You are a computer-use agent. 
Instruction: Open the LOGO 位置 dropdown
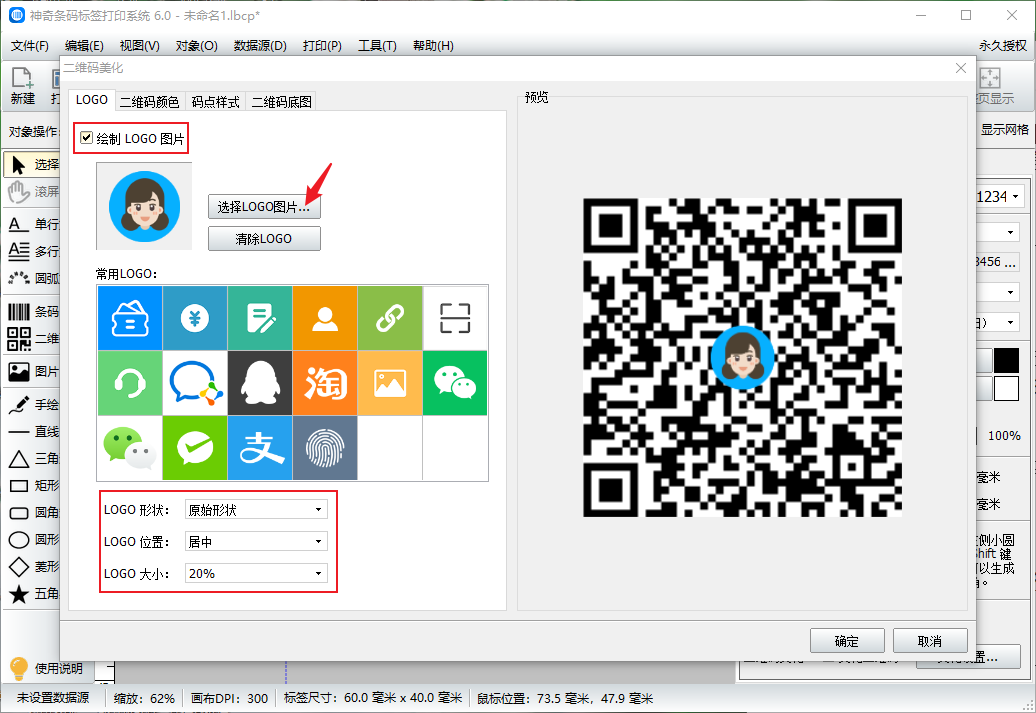[x=256, y=541]
